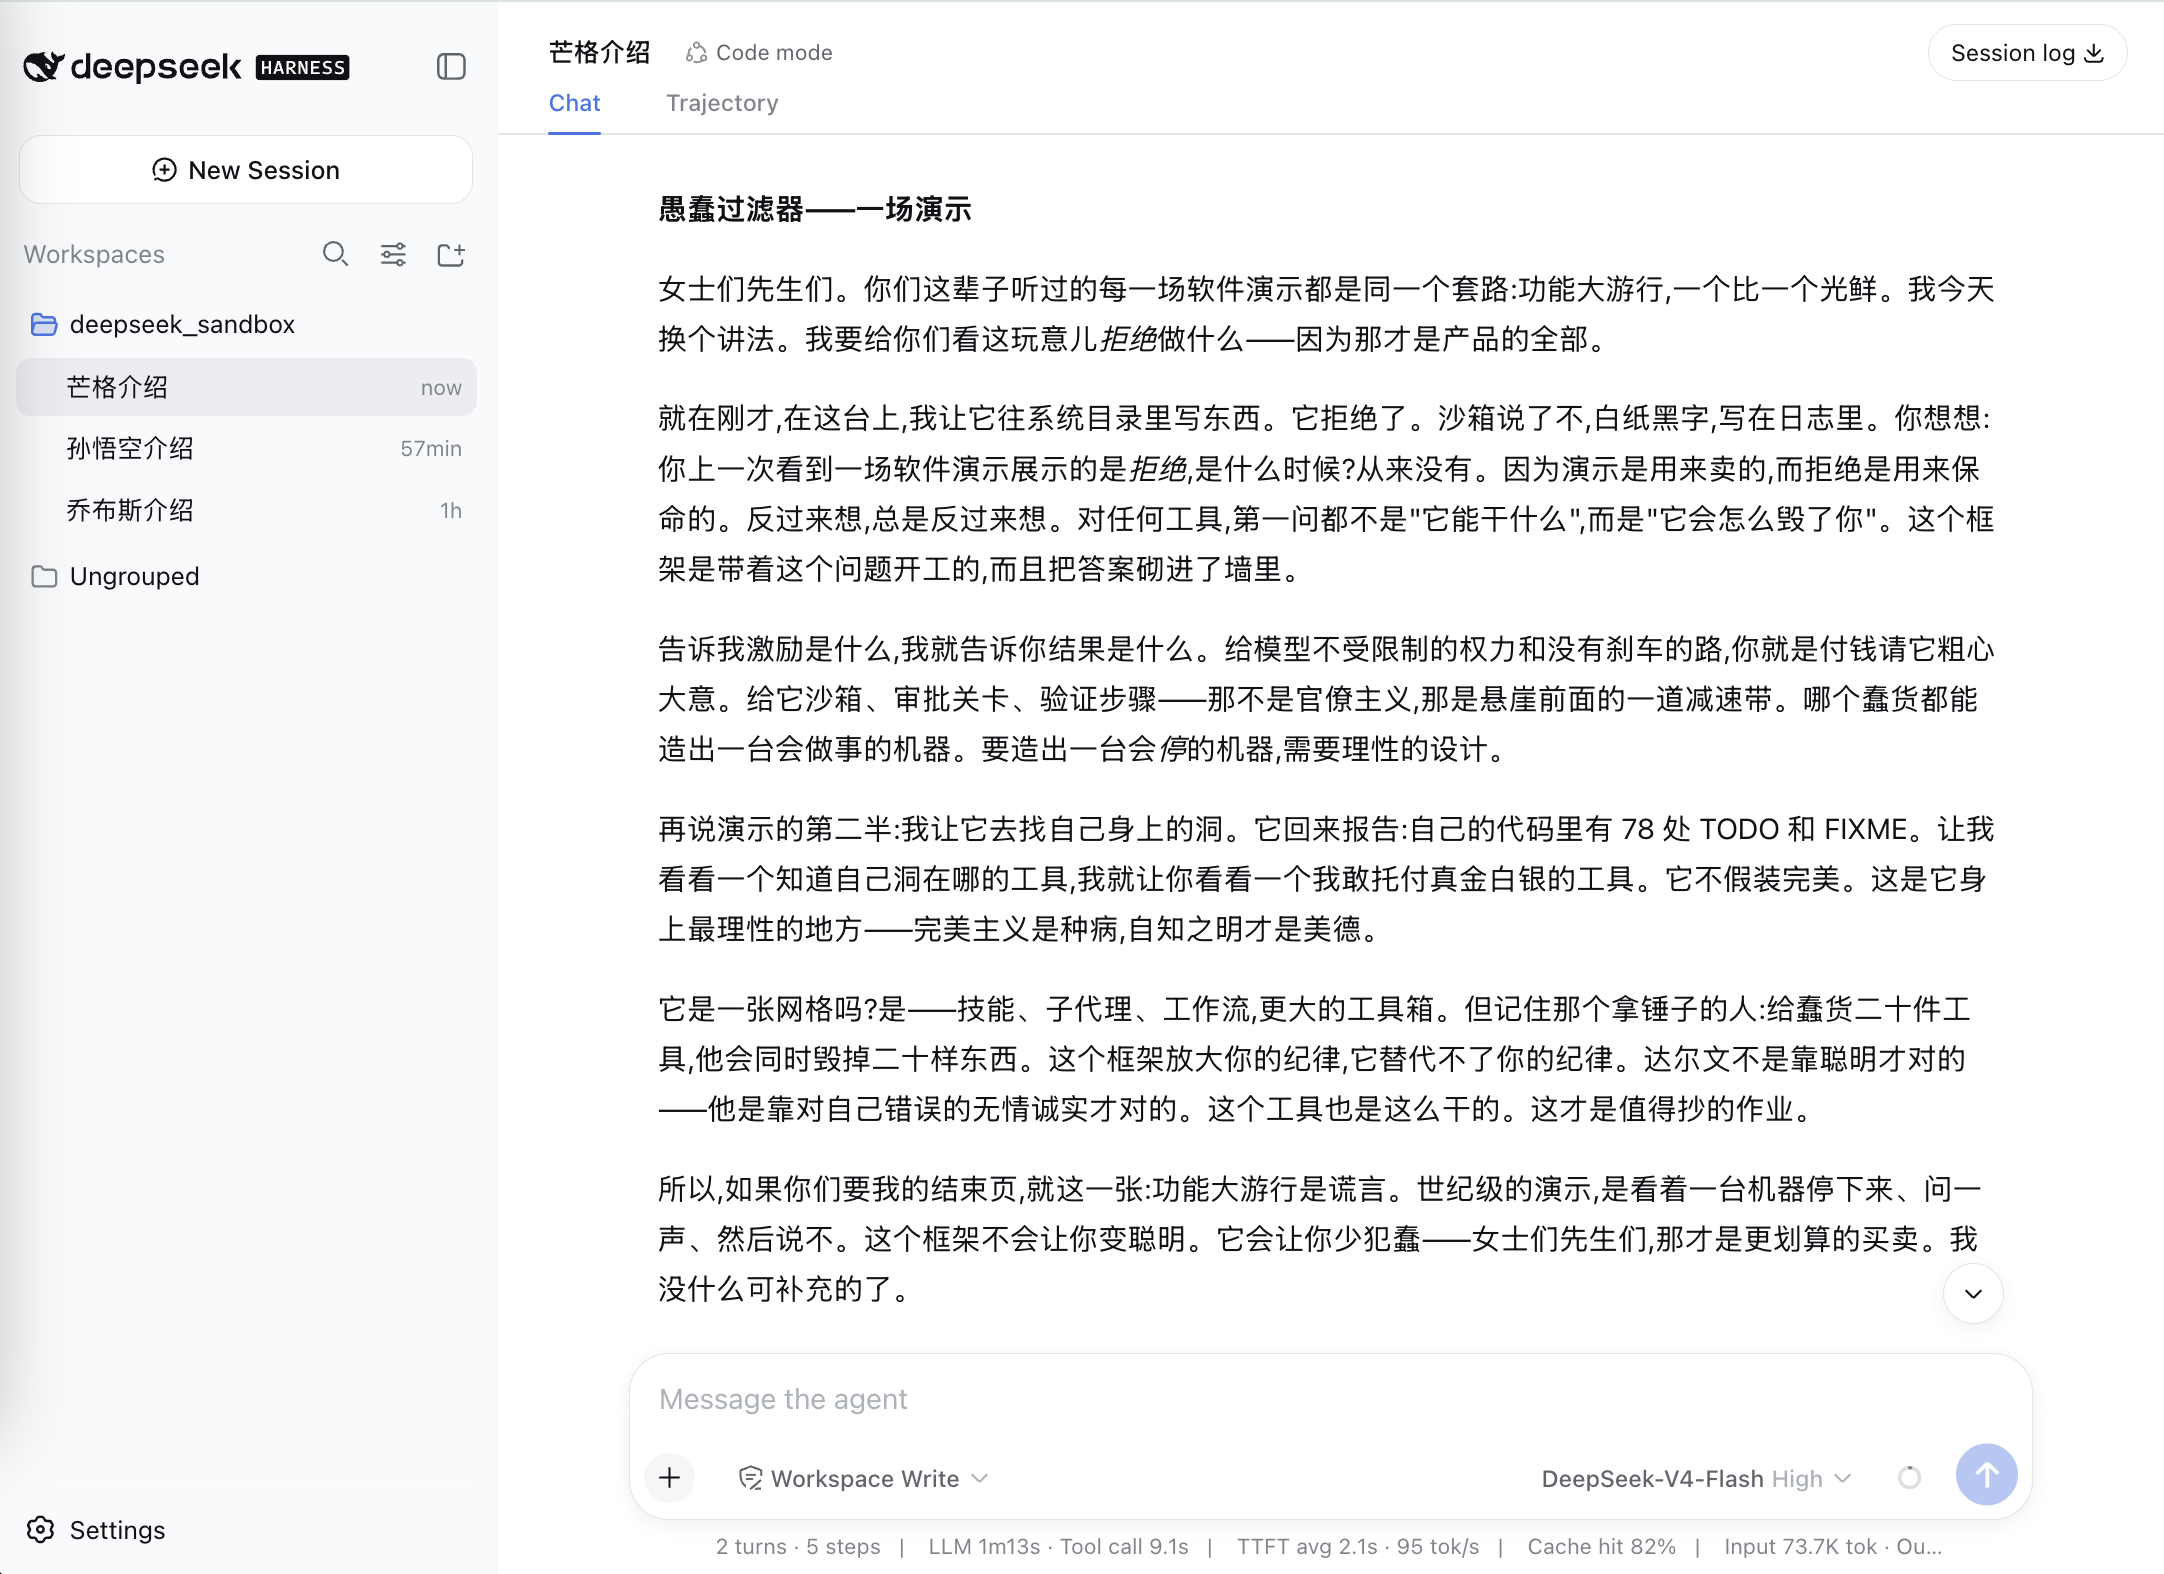
Task: Click 'Input 73.7K tok' status entry
Action: 1800,1546
